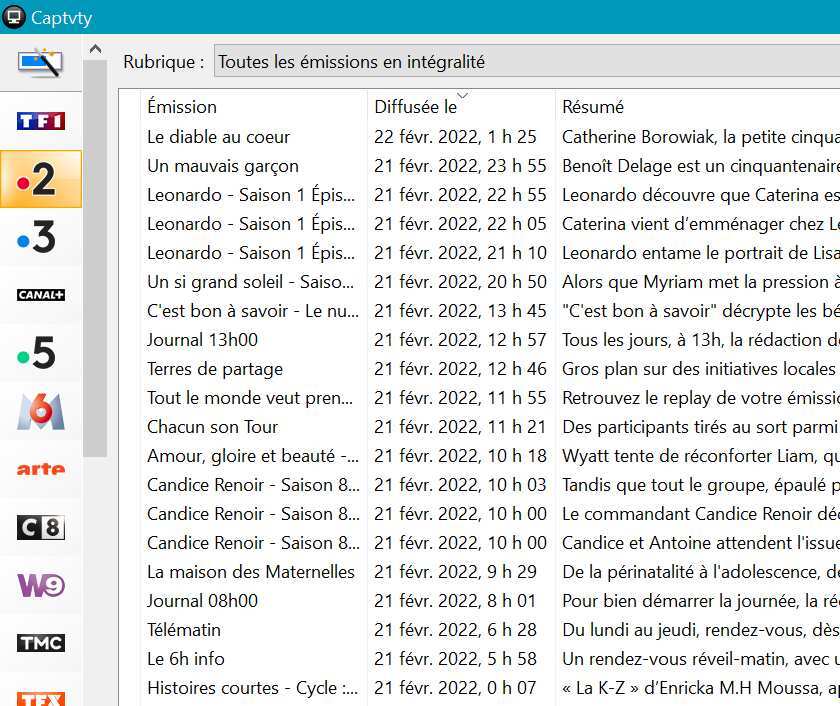
Task: Click summary starting 'Wyatt tente de réconforter'
Action: tap(701, 456)
